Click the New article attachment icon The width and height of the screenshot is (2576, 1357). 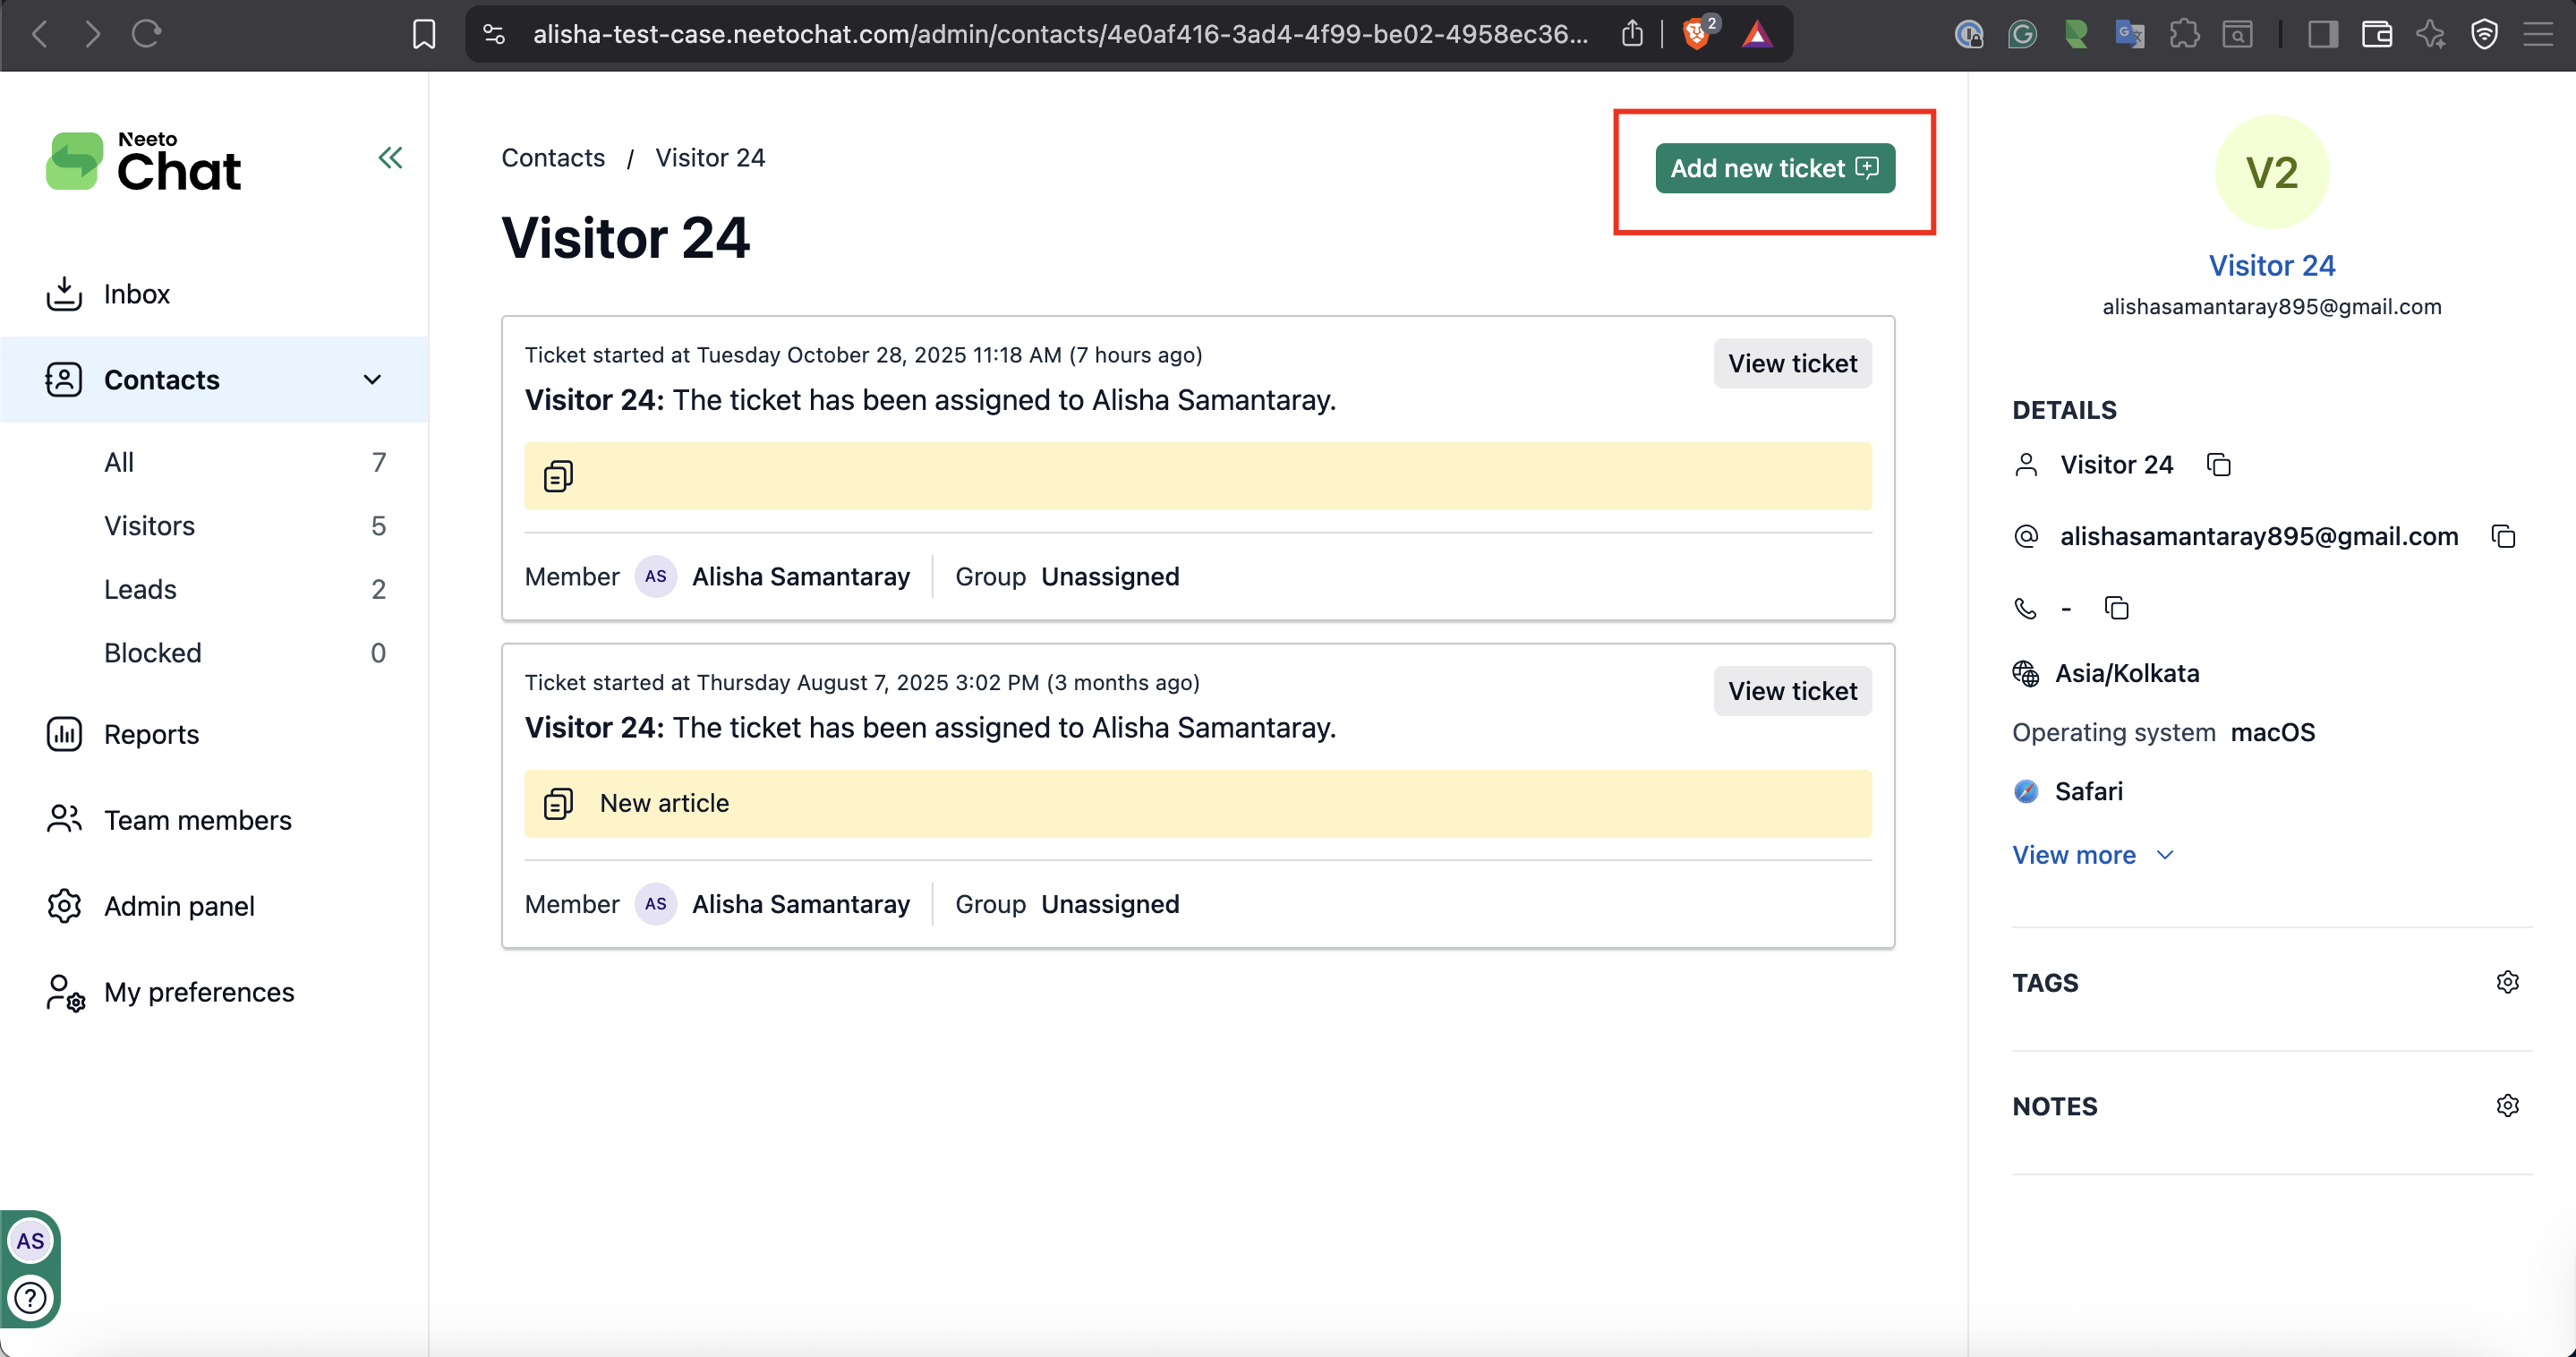(x=557, y=803)
